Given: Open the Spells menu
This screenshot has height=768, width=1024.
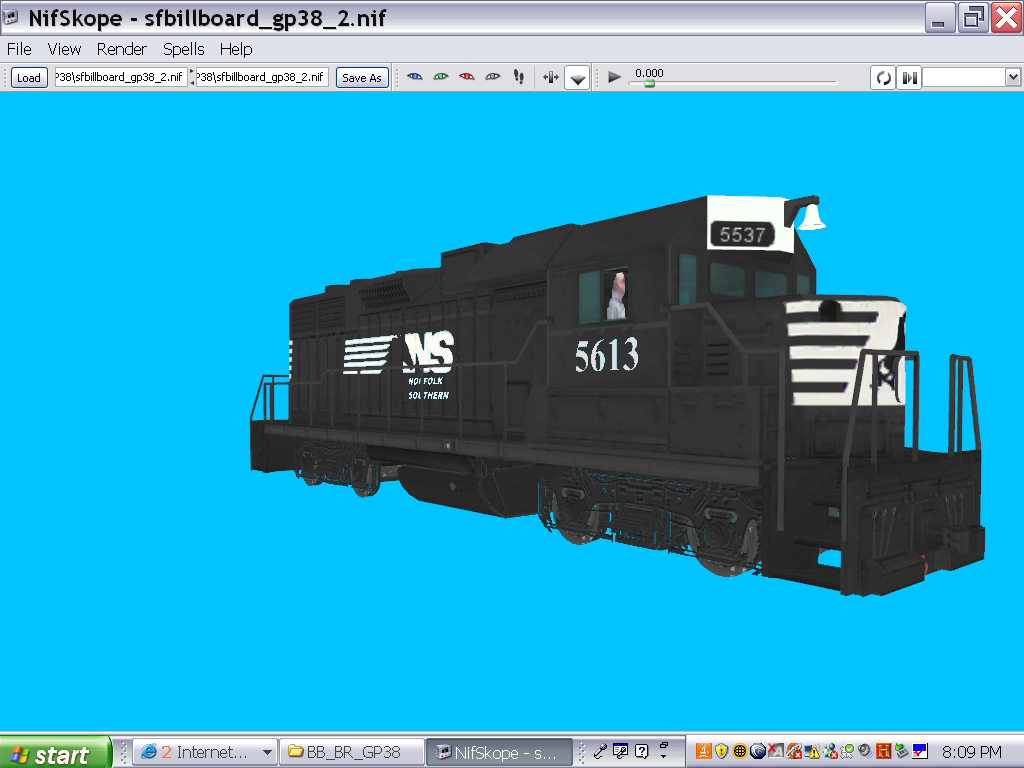Looking at the screenshot, I should coord(184,49).
